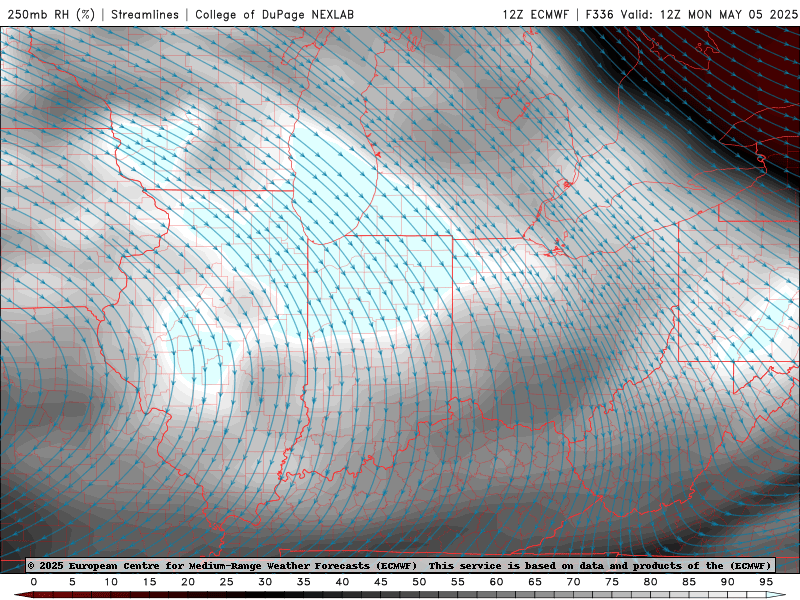
Task: Click the color scale label "90"
Action: 728,582
